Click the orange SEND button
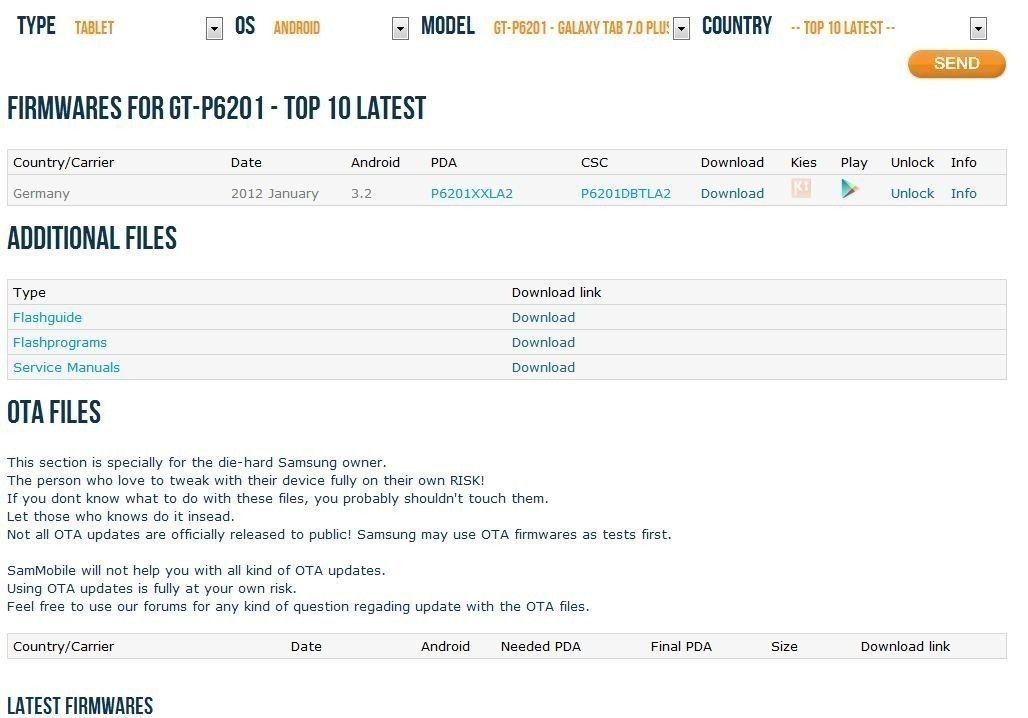Viewport: 1028px width, 718px height. coord(957,64)
